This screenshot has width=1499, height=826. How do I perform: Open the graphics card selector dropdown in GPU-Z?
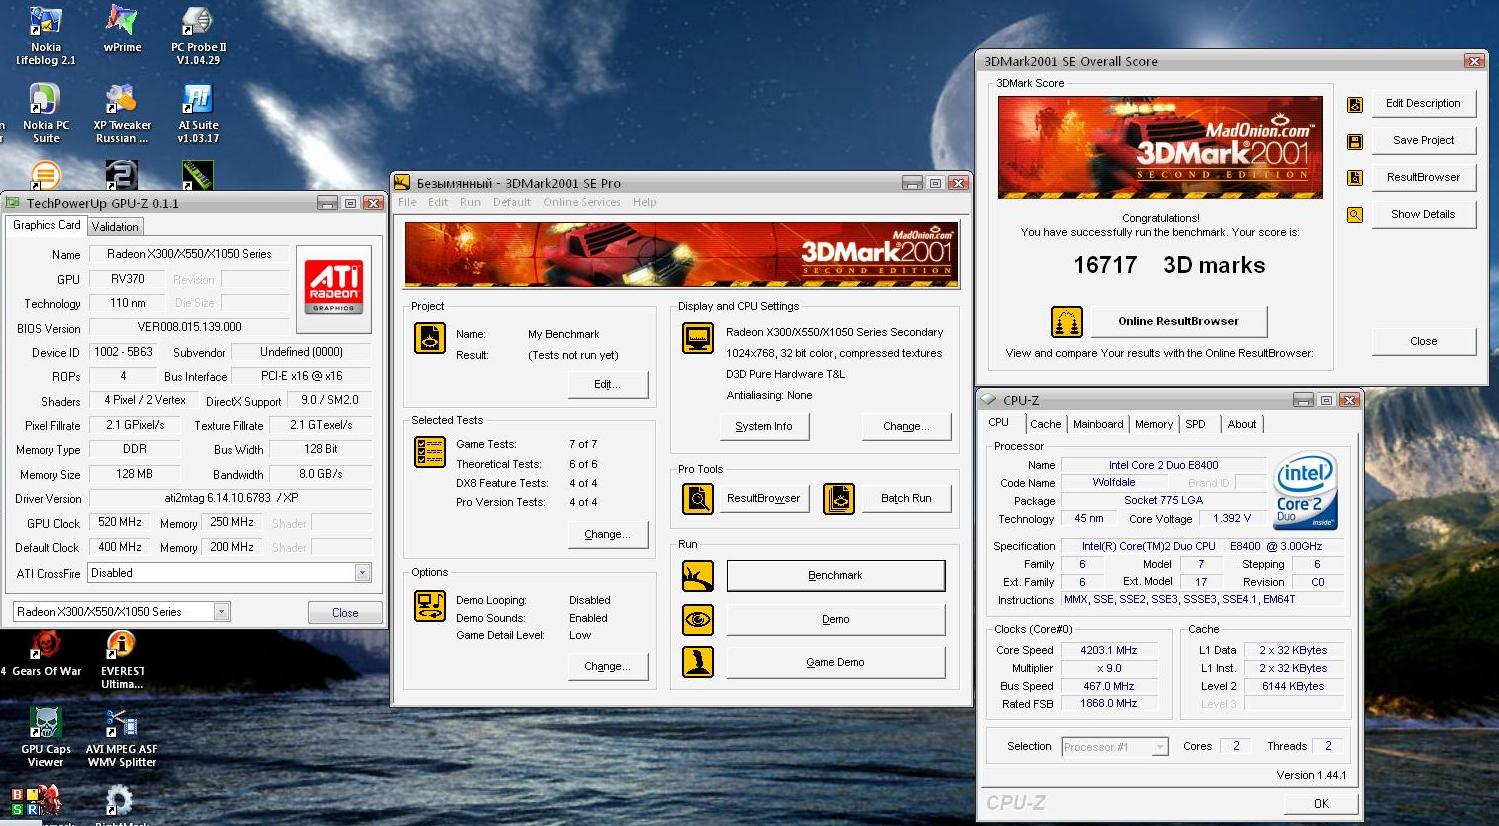(x=221, y=611)
